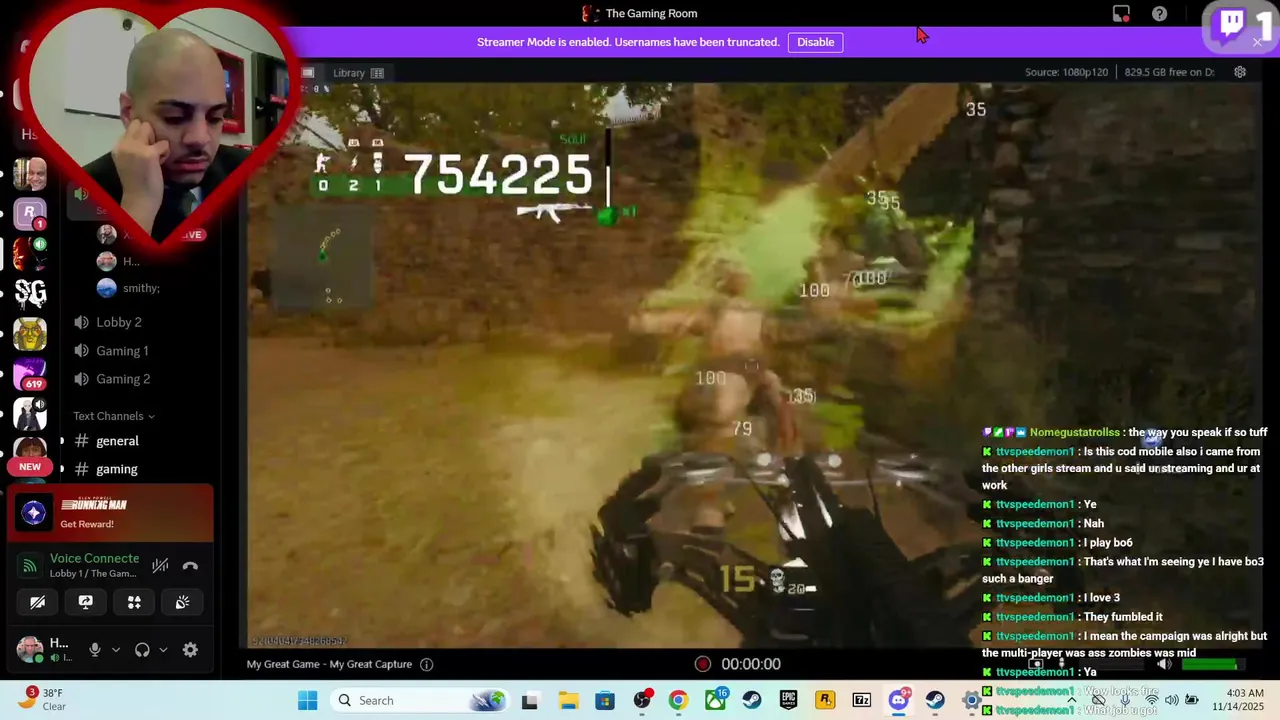
Task: Open the server with 619 badge
Action: coord(30,373)
